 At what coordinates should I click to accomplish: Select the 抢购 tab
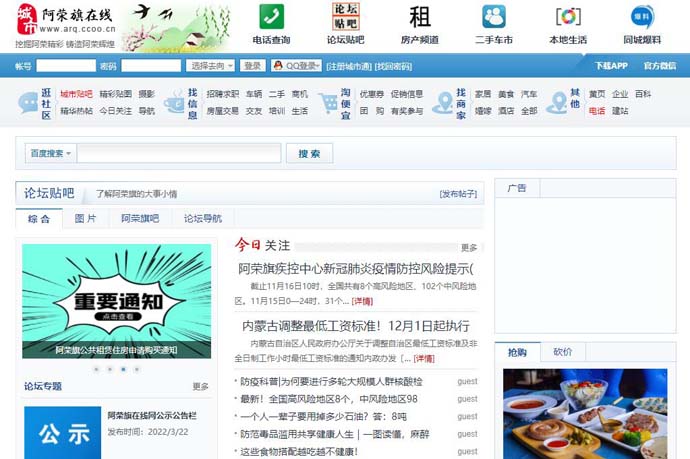[x=518, y=353]
